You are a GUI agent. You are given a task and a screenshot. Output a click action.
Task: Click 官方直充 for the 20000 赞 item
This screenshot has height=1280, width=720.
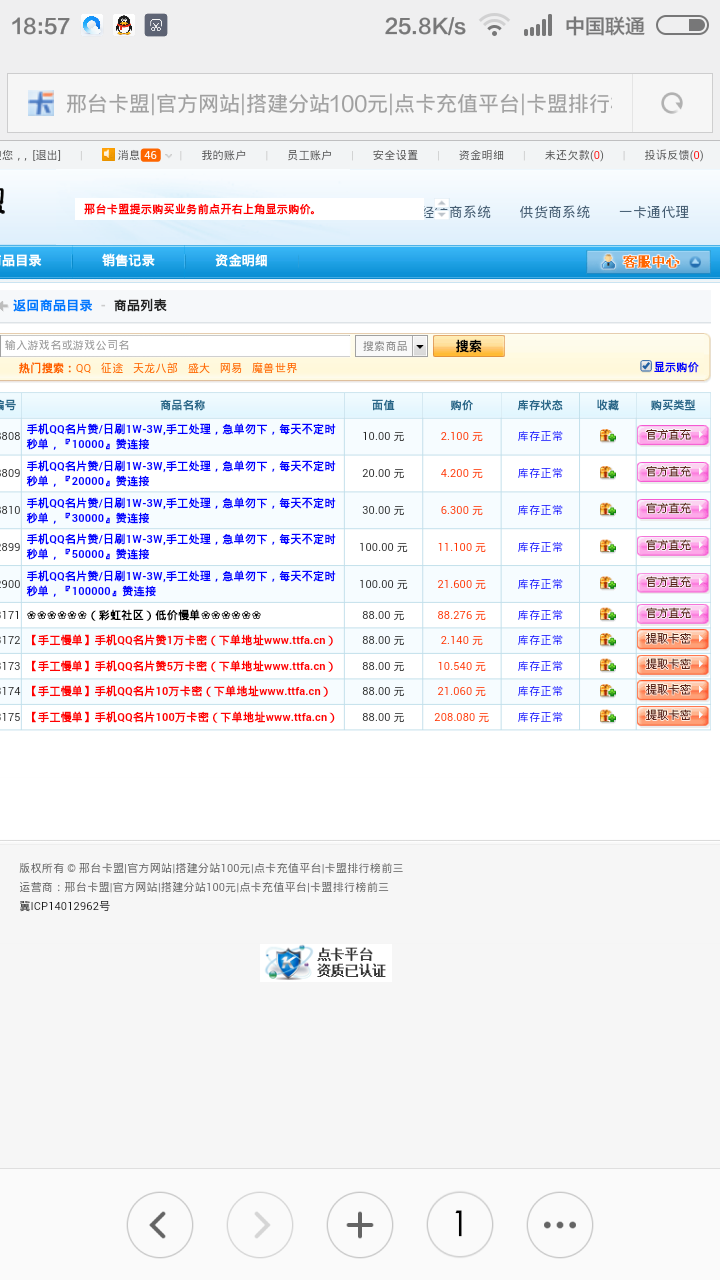tap(672, 472)
